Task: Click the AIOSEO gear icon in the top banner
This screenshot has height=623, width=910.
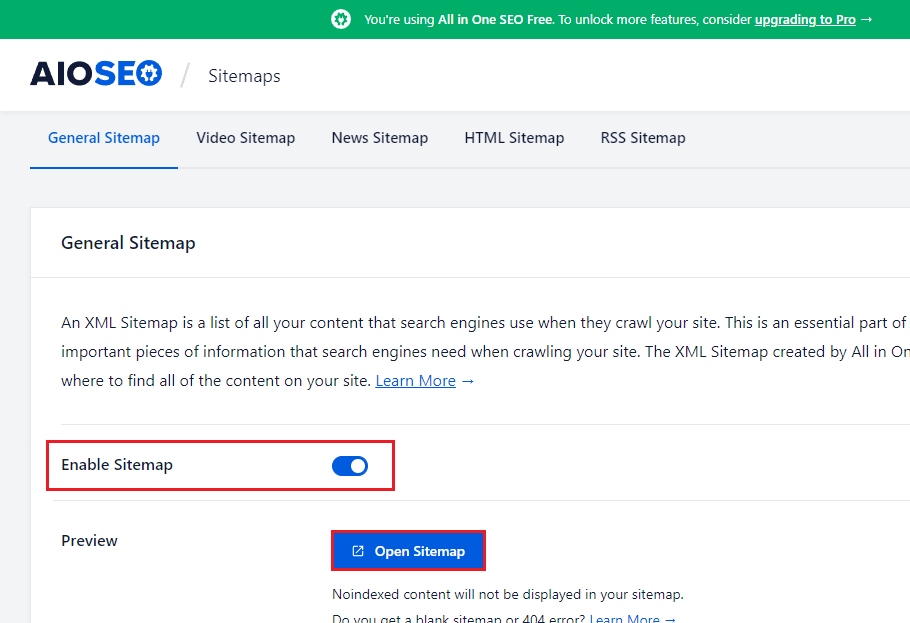Action: coord(340,19)
